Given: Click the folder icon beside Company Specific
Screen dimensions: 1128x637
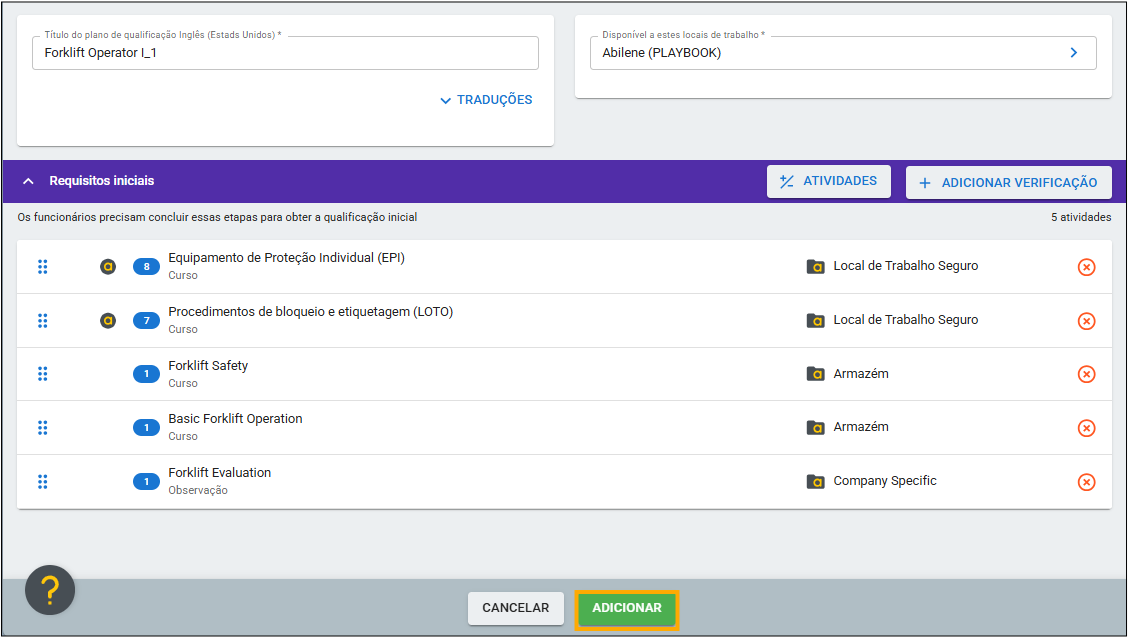Looking at the screenshot, I should tap(816, 482).
